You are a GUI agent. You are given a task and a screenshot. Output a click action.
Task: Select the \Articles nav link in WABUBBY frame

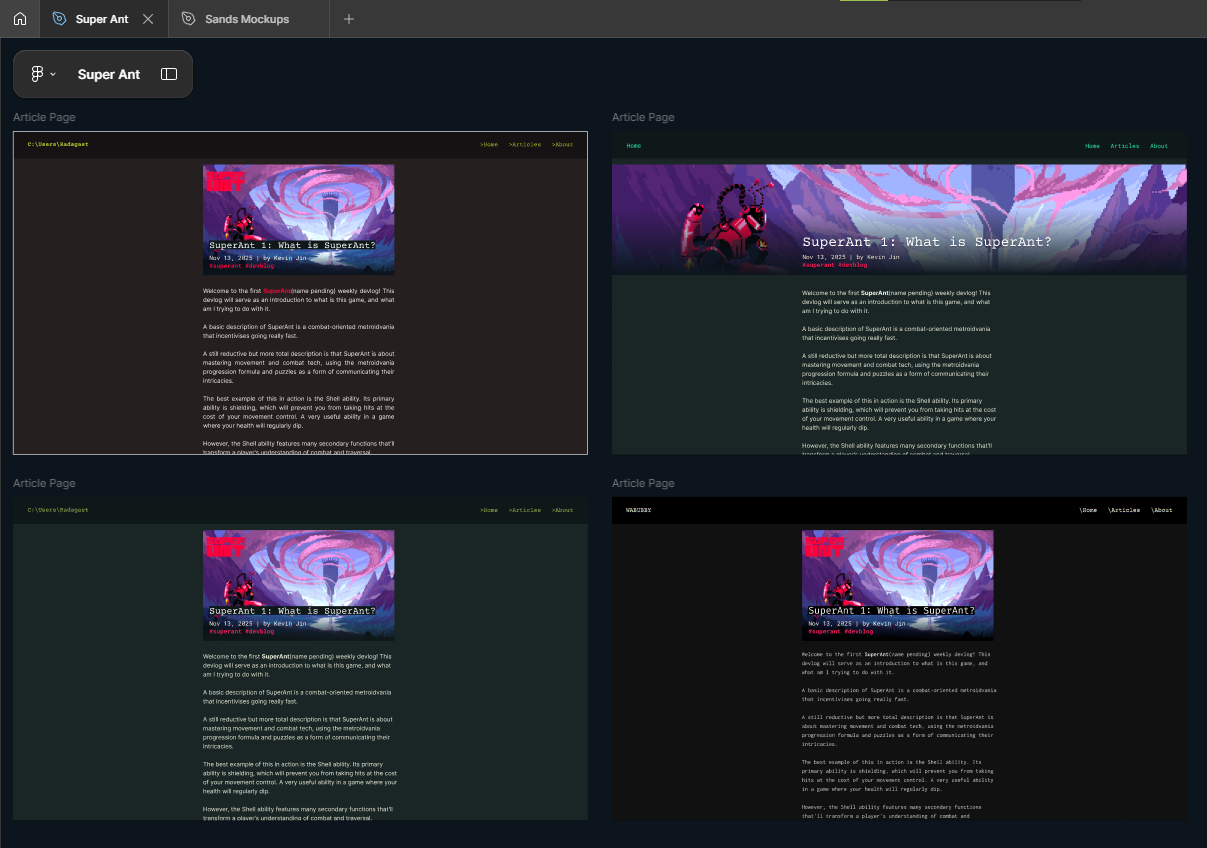point(1124,510)
